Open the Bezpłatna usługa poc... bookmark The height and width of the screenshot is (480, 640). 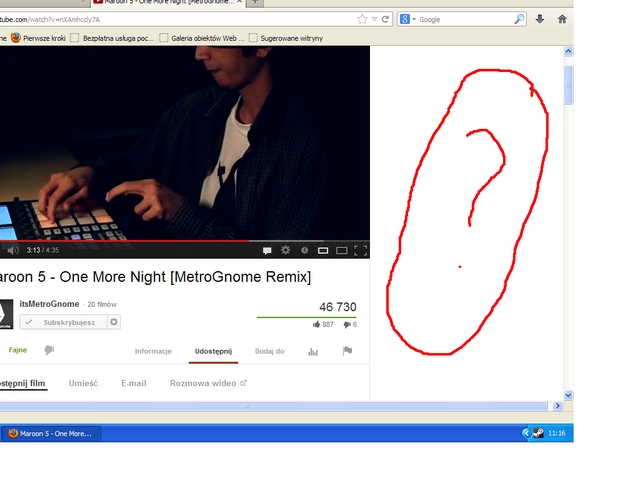pos(112,38)
